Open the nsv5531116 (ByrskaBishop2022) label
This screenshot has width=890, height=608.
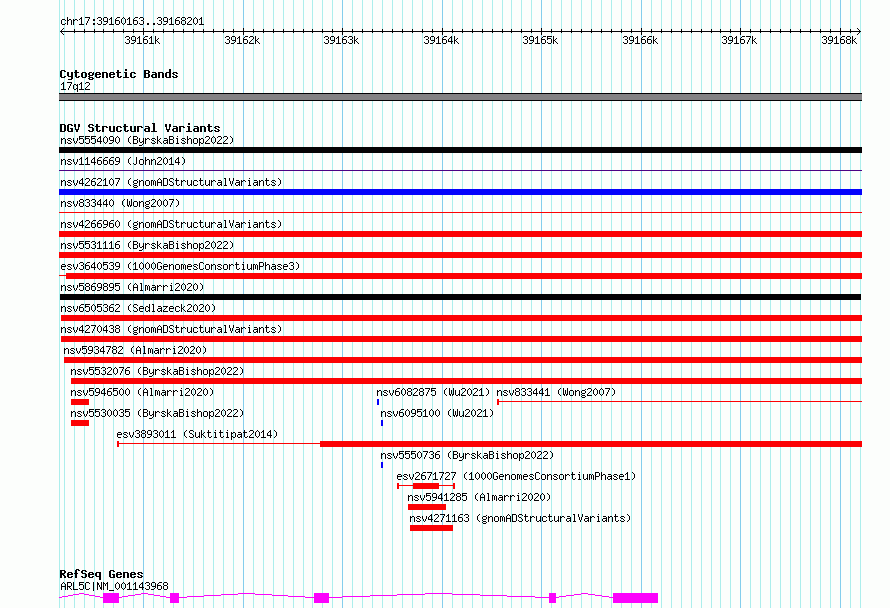pyautogui.click(x=147, y=245)
